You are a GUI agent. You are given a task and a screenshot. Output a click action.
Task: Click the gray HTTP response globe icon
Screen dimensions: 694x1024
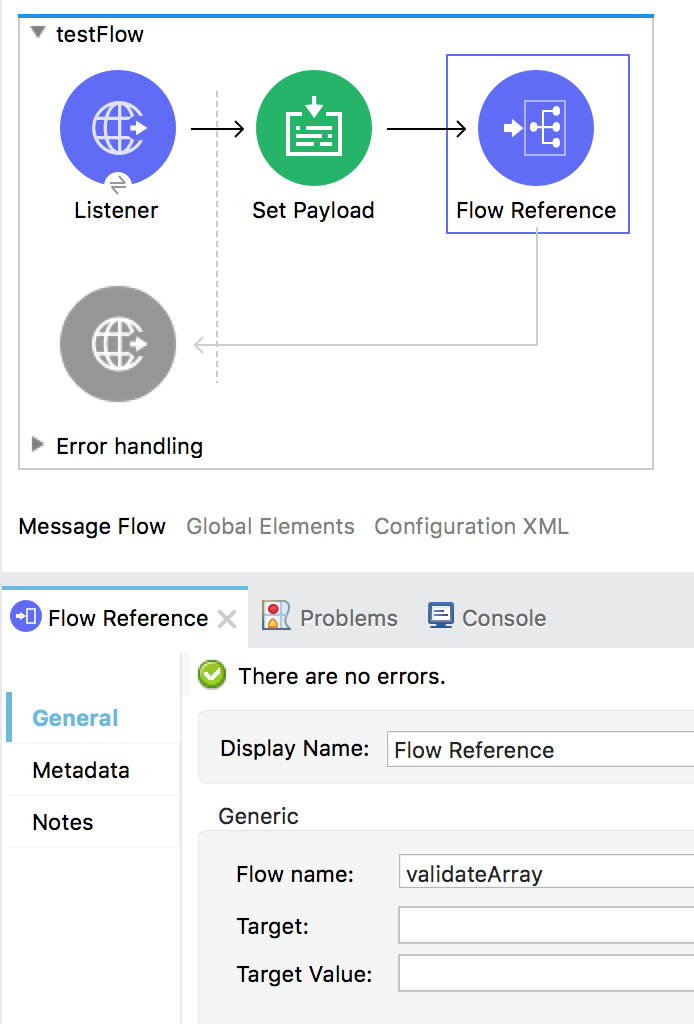[x=118, y=344]
